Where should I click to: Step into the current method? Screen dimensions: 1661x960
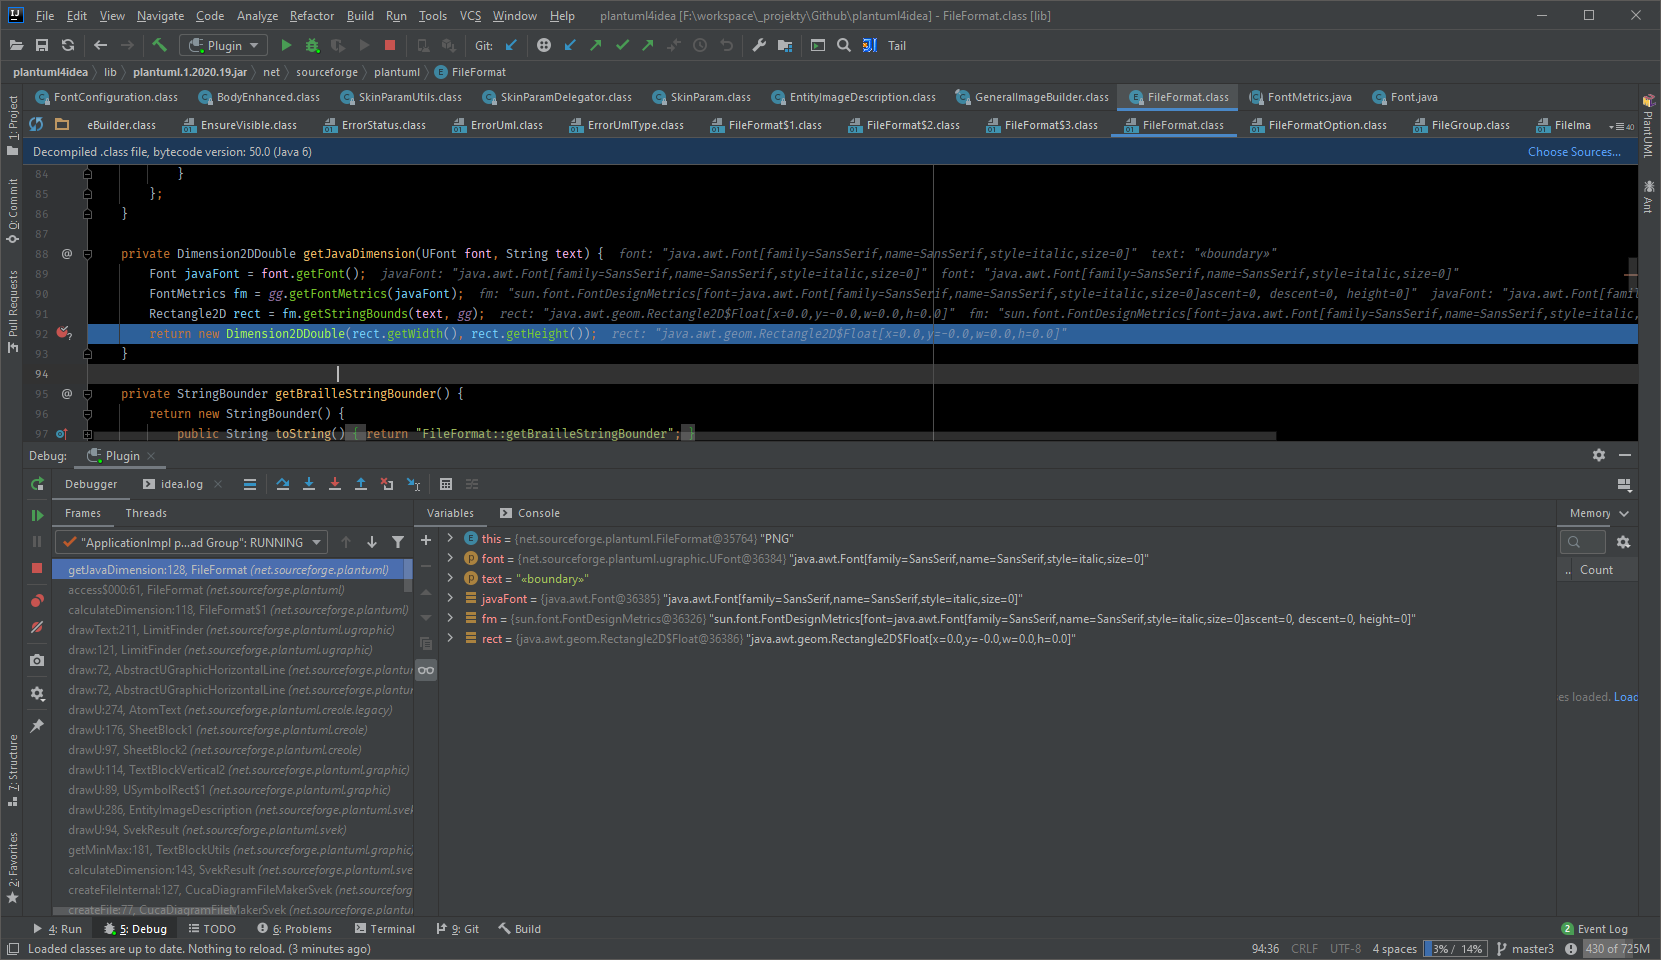[309, 484]
